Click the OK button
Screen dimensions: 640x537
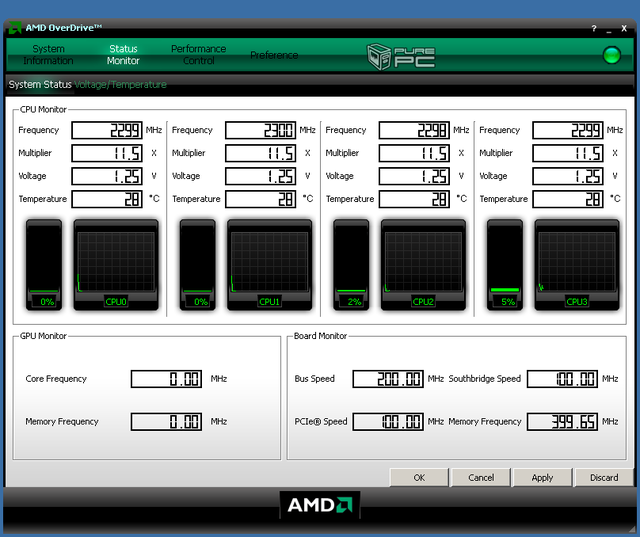(x=419, y=477)
